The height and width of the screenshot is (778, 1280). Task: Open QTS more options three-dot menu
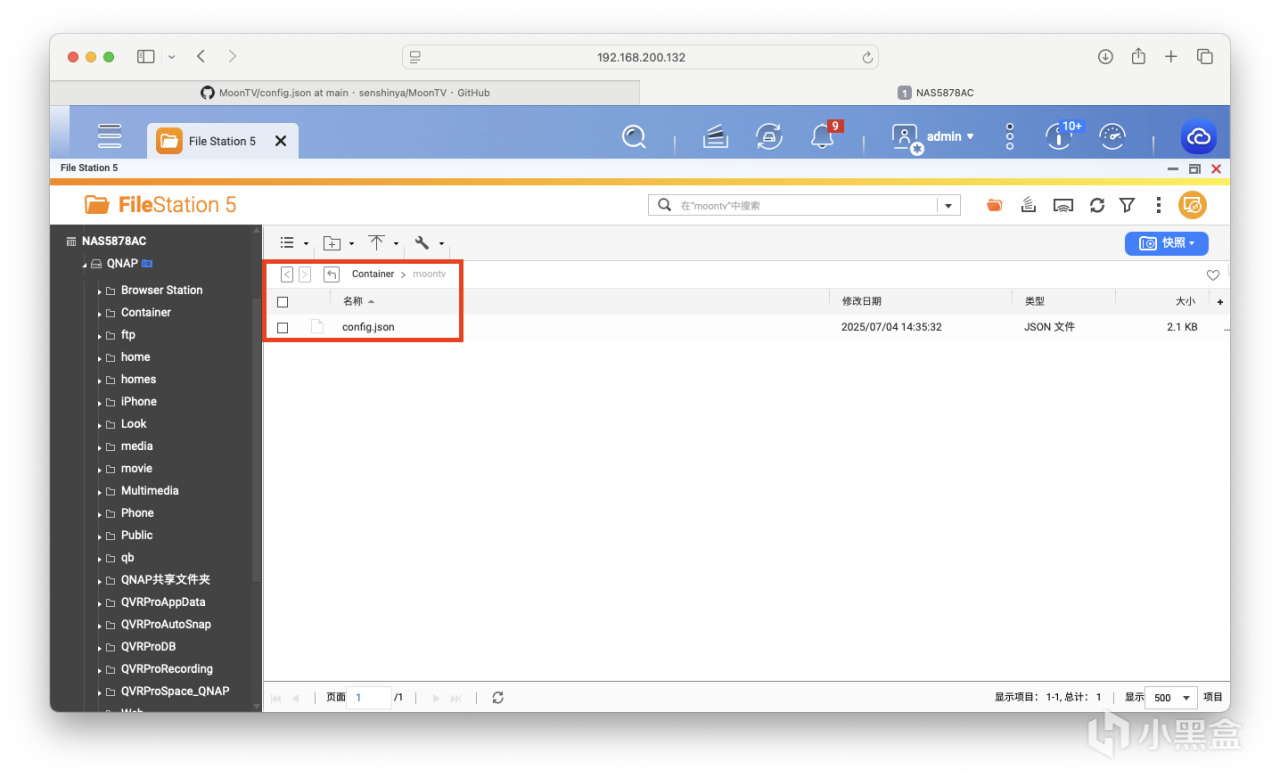(1010, 137)
